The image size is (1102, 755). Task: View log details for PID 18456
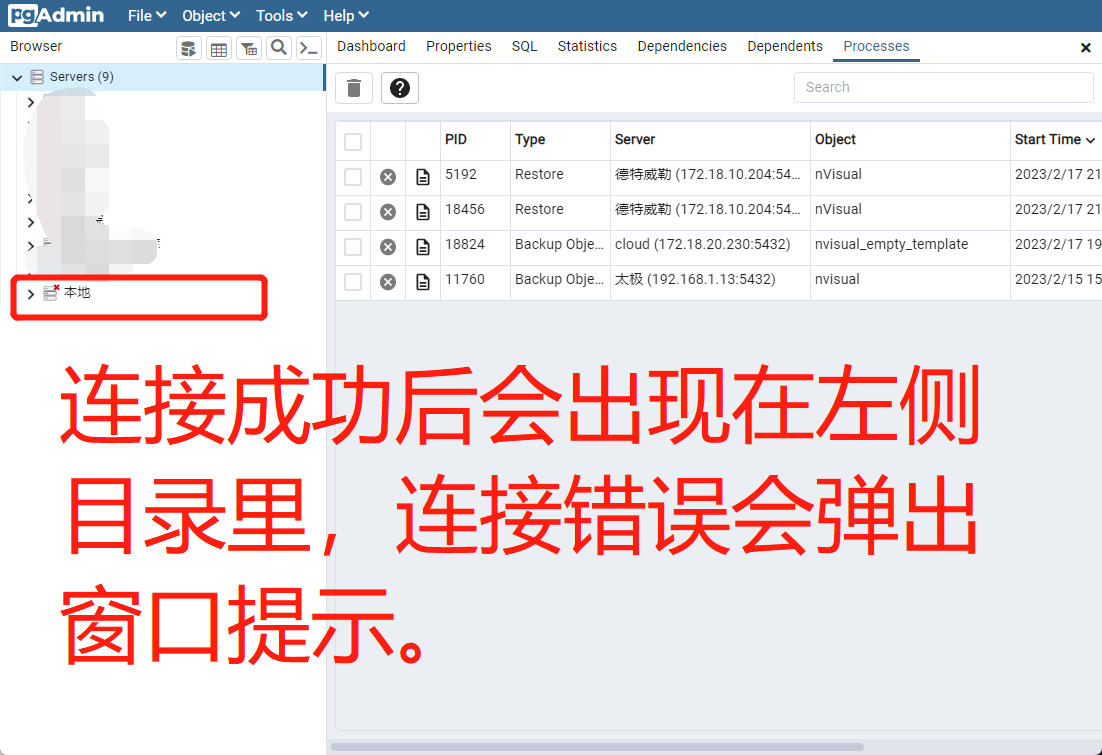click(x=423, y=212)
